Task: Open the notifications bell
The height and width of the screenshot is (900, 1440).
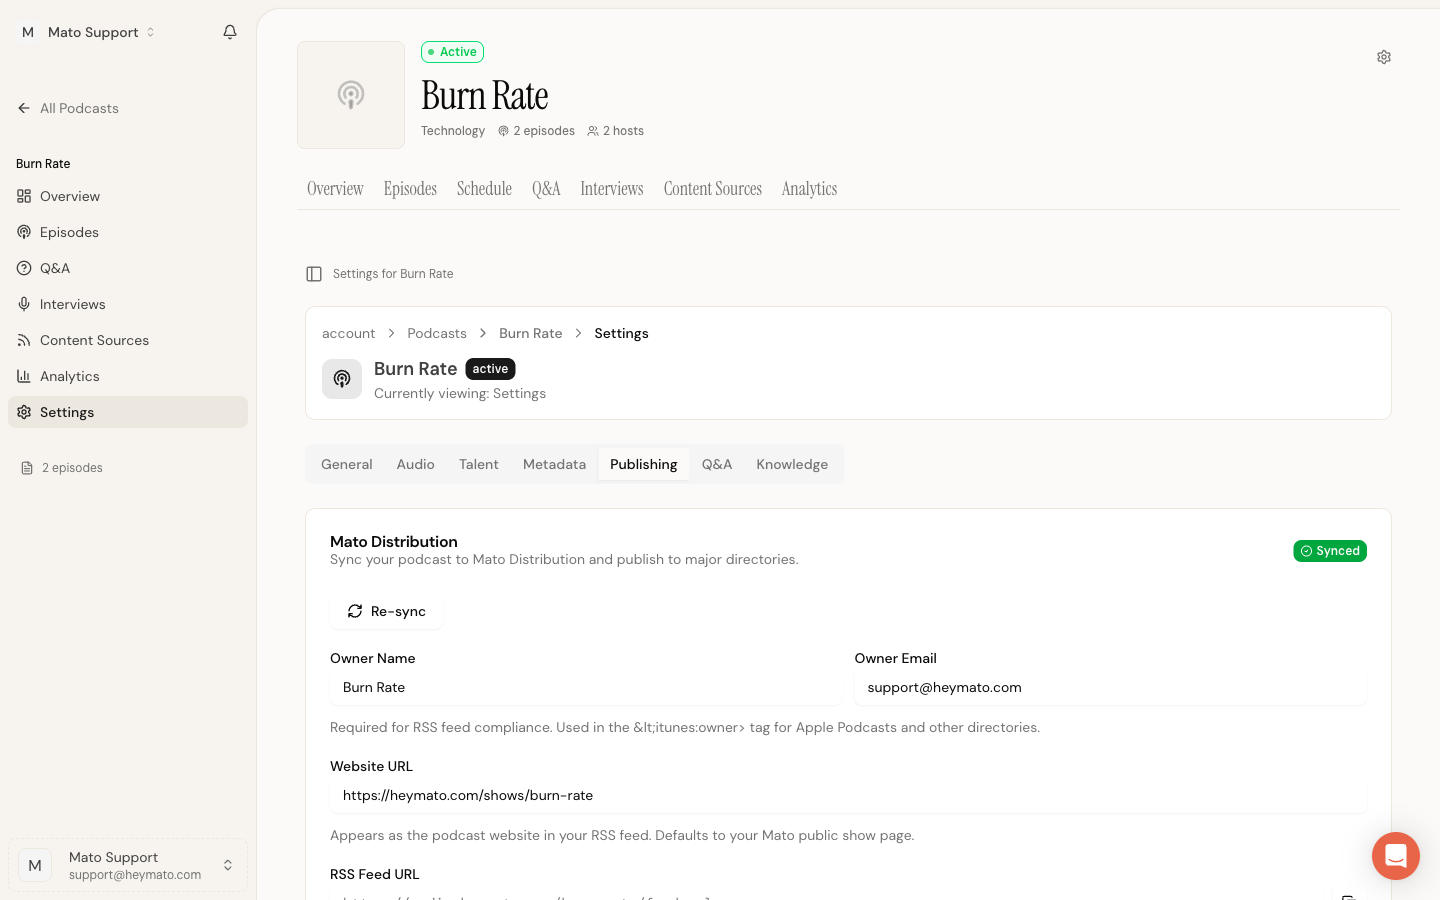Action: pos(230,32)
